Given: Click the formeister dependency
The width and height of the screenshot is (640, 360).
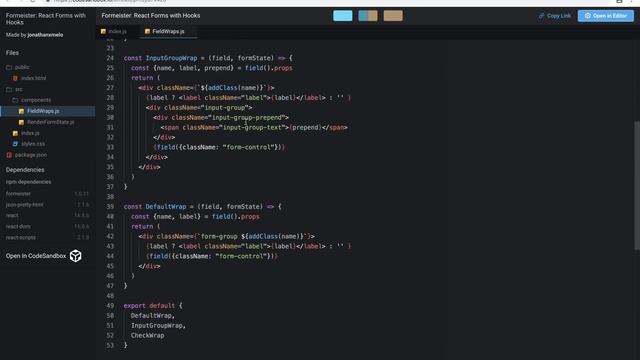Looking at the screenshot, I should [47, 194].
